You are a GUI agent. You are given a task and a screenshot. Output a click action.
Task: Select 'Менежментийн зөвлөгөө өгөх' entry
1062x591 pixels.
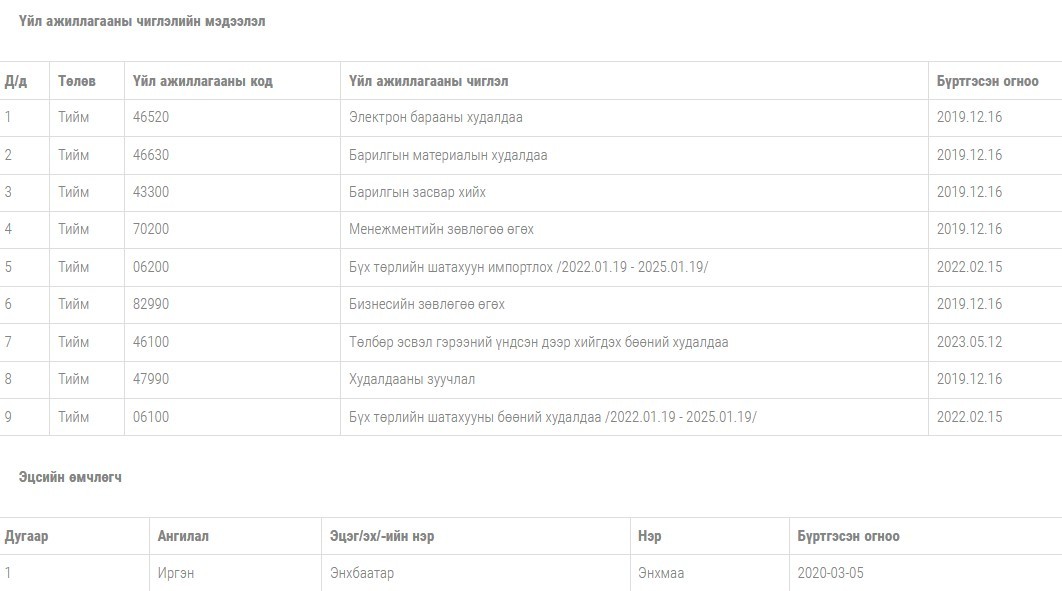[x=441, y=229]
